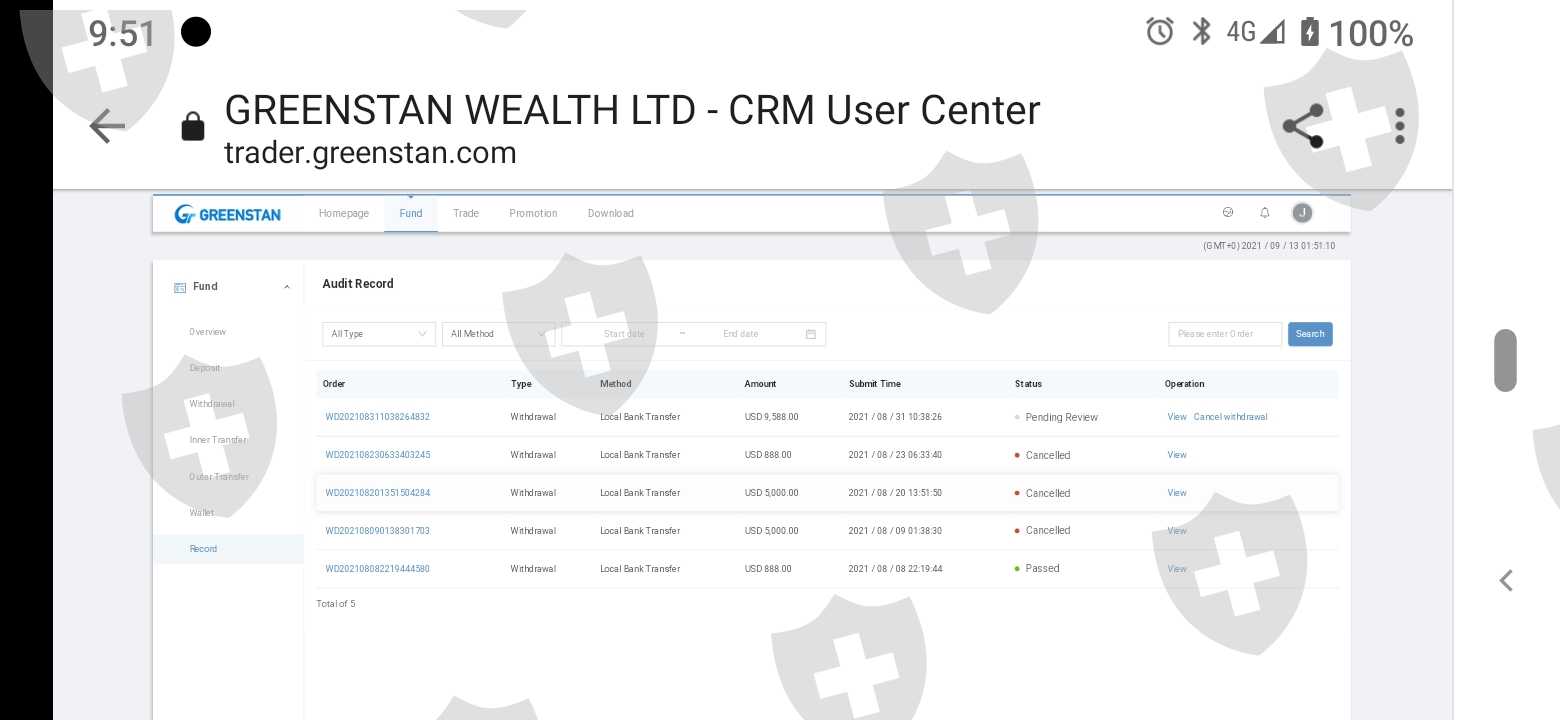Click the Order column header
This screenshot has width=1560, height=720.
pyautogui.click(x=334, y=384)
